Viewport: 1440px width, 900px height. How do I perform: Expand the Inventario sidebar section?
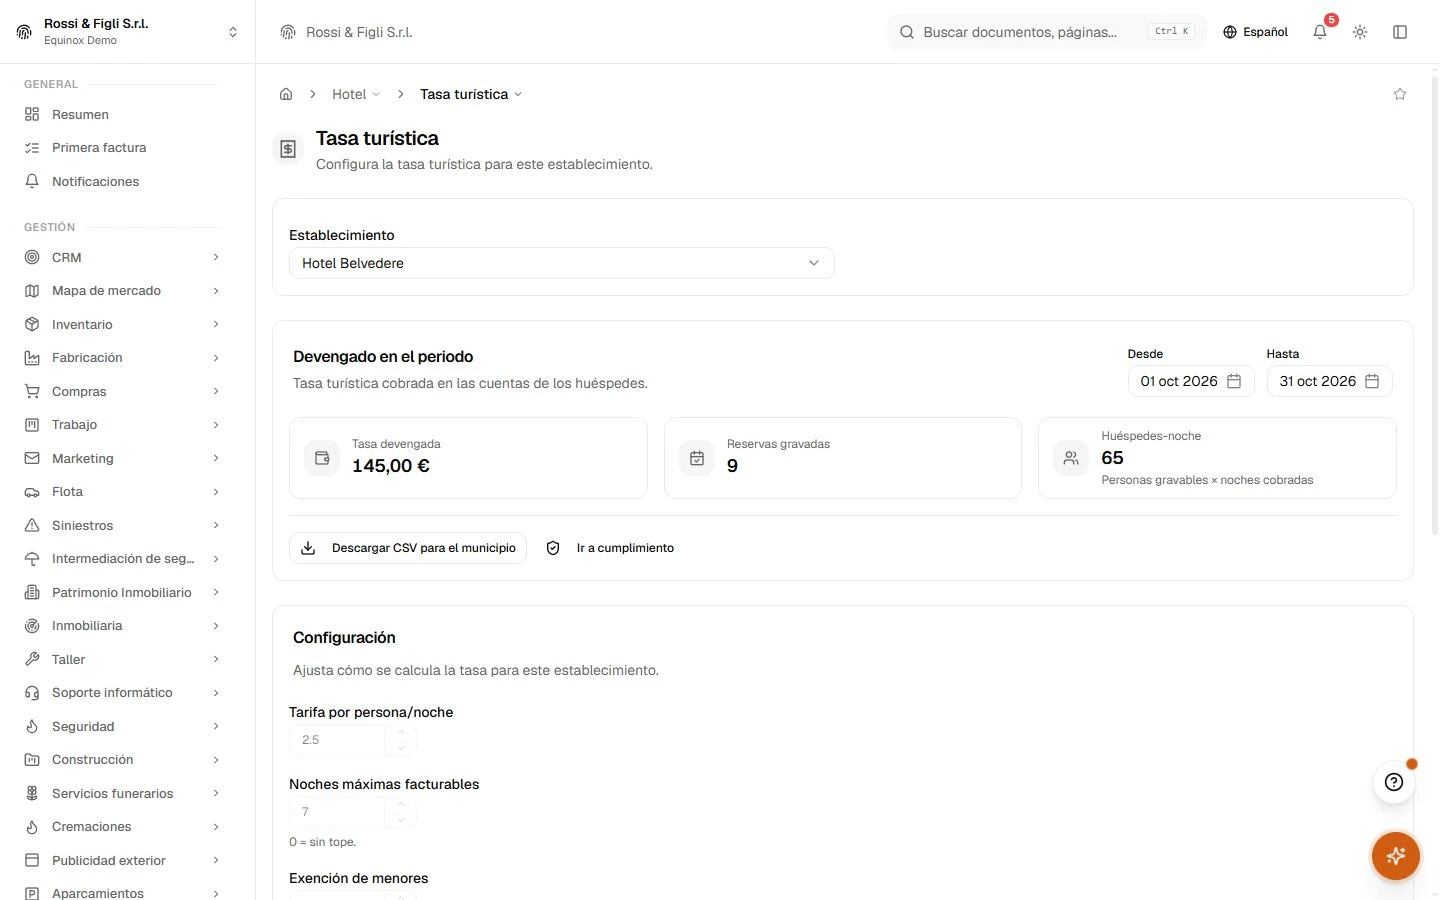click(216, 324)
